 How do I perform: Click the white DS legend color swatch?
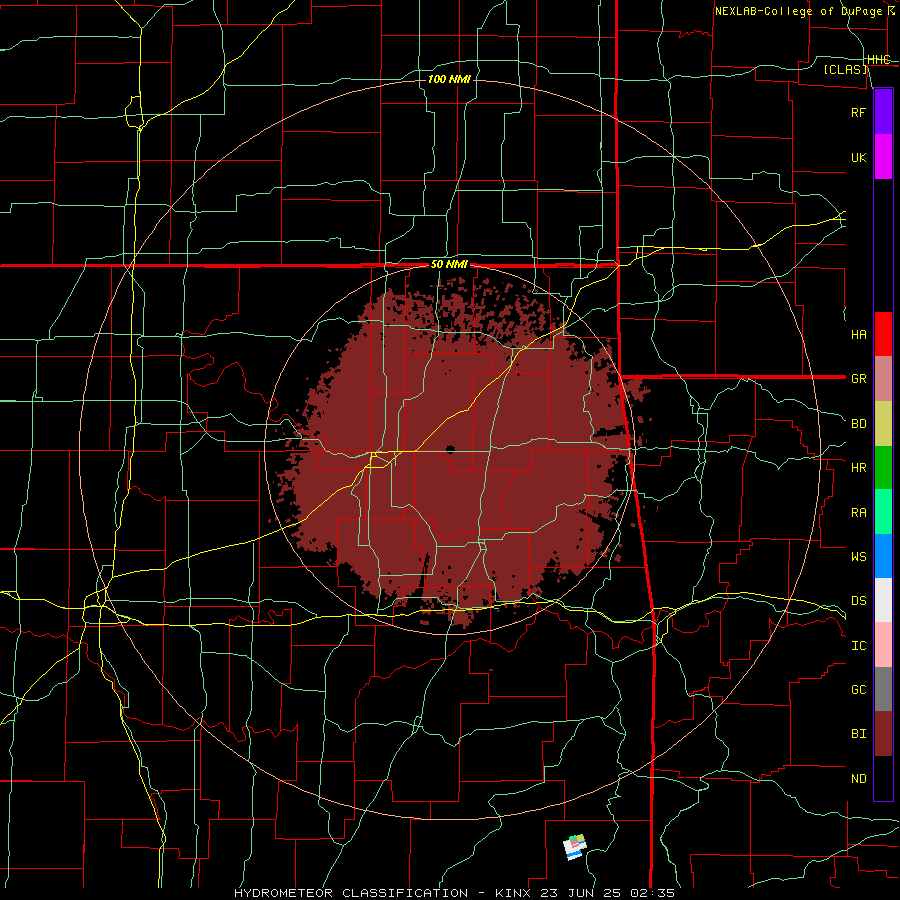883,600
